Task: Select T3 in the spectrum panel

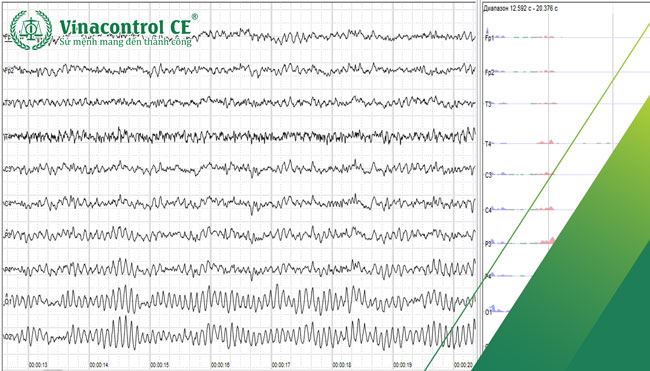Action: [488, 104]
